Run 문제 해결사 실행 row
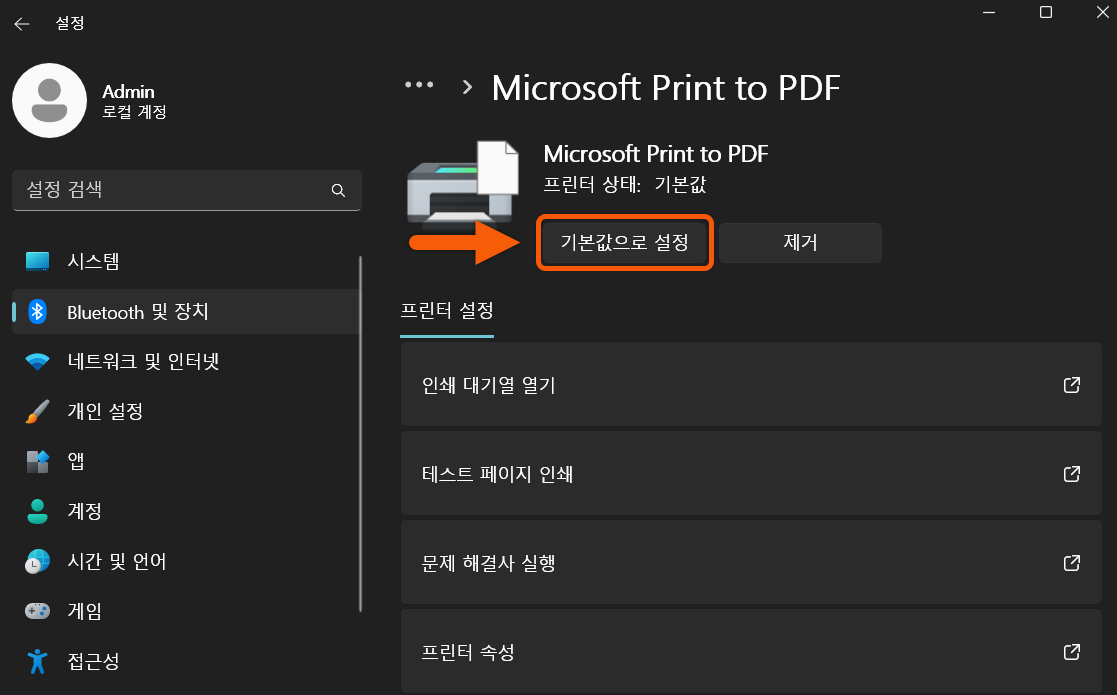 [x=751, y=563]
